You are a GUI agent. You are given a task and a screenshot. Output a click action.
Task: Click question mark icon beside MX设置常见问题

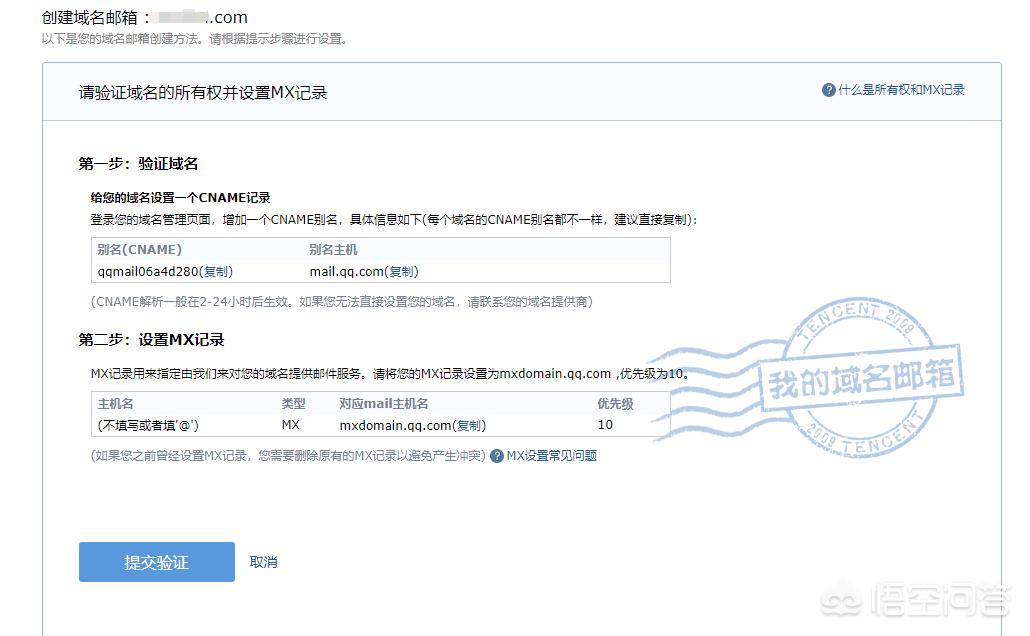click(497, 455)
